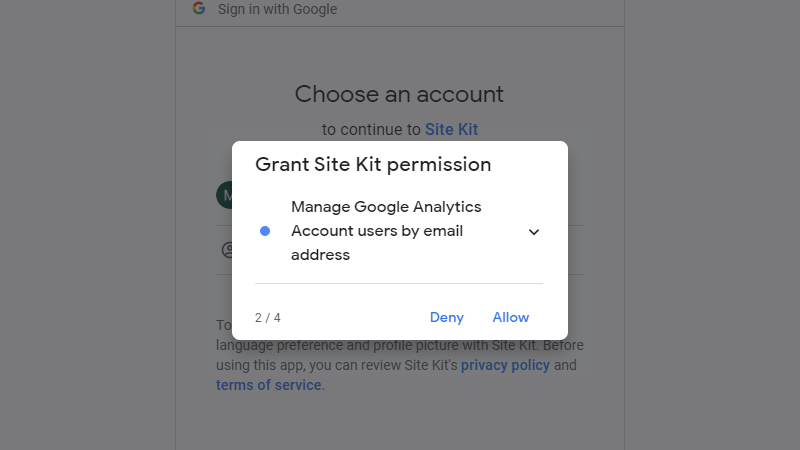Click the 2 / 4 step indicator
The width and height of the screenshot is (800, 450).
pyautogui.click(x=268, y=318)
